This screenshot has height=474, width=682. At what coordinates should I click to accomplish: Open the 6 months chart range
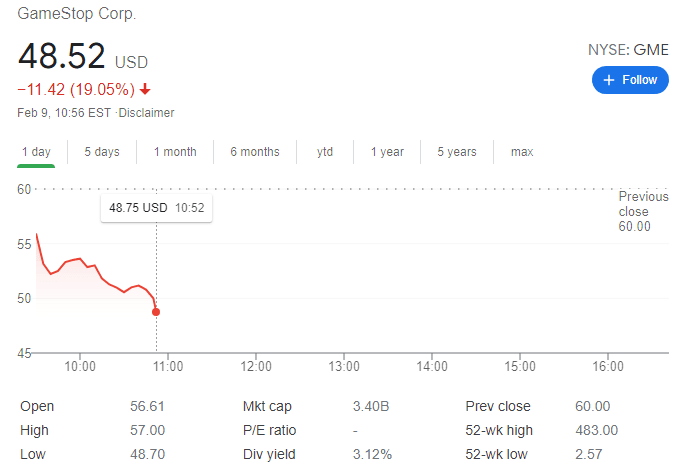click(255, 152)
